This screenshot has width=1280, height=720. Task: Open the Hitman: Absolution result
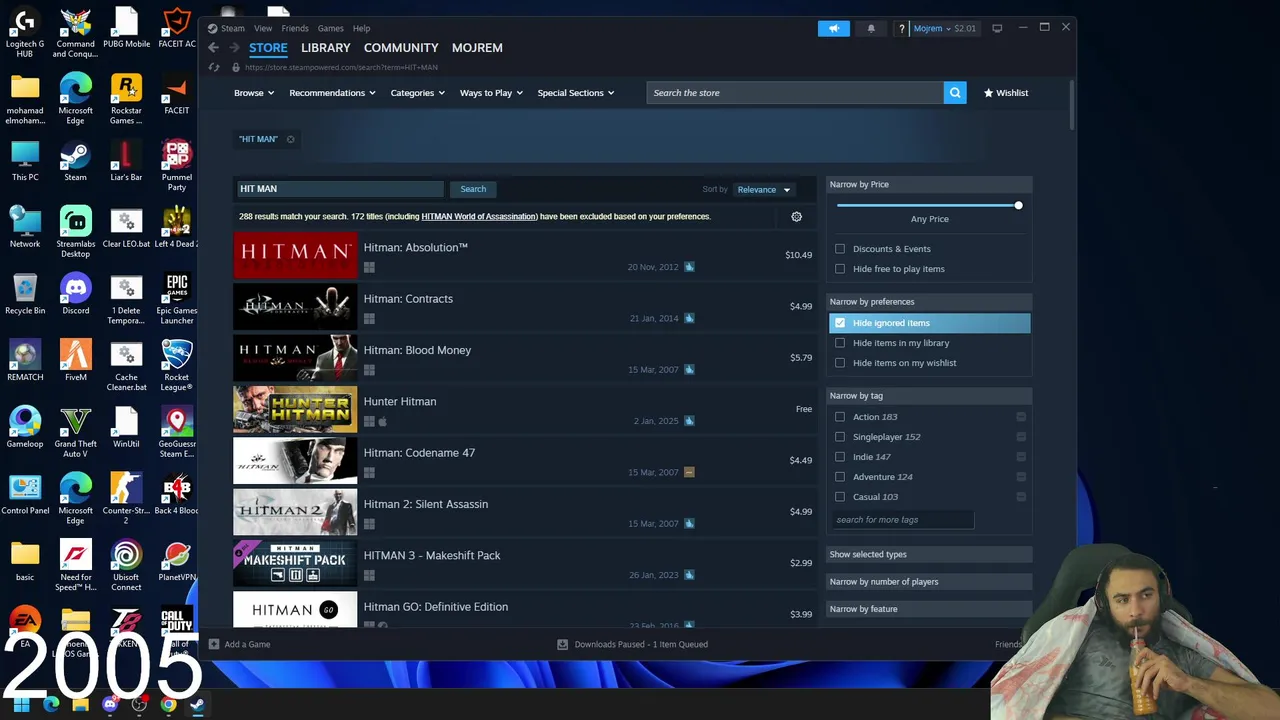click(x=525, y=255)
